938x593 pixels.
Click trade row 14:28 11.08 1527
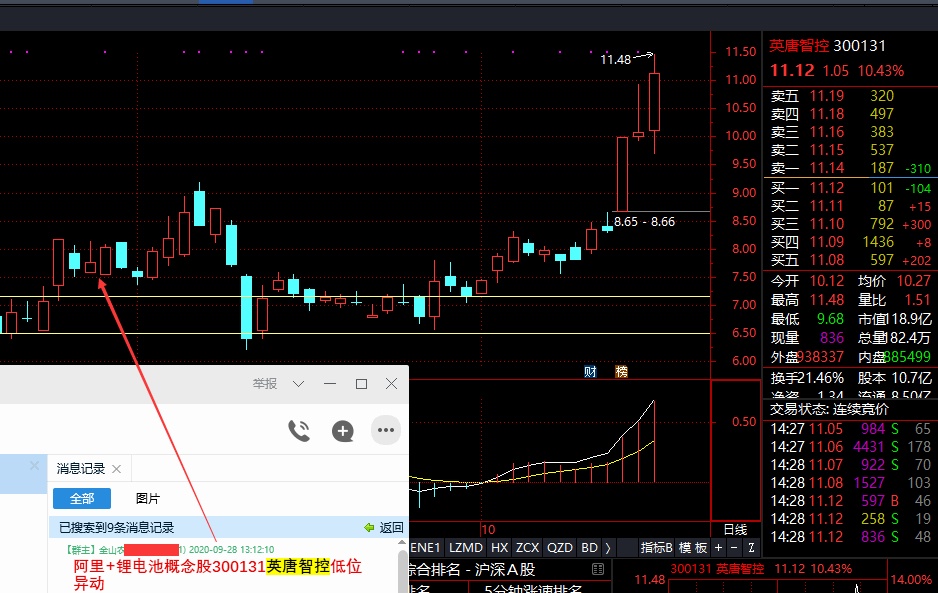[x=851, y=483]
